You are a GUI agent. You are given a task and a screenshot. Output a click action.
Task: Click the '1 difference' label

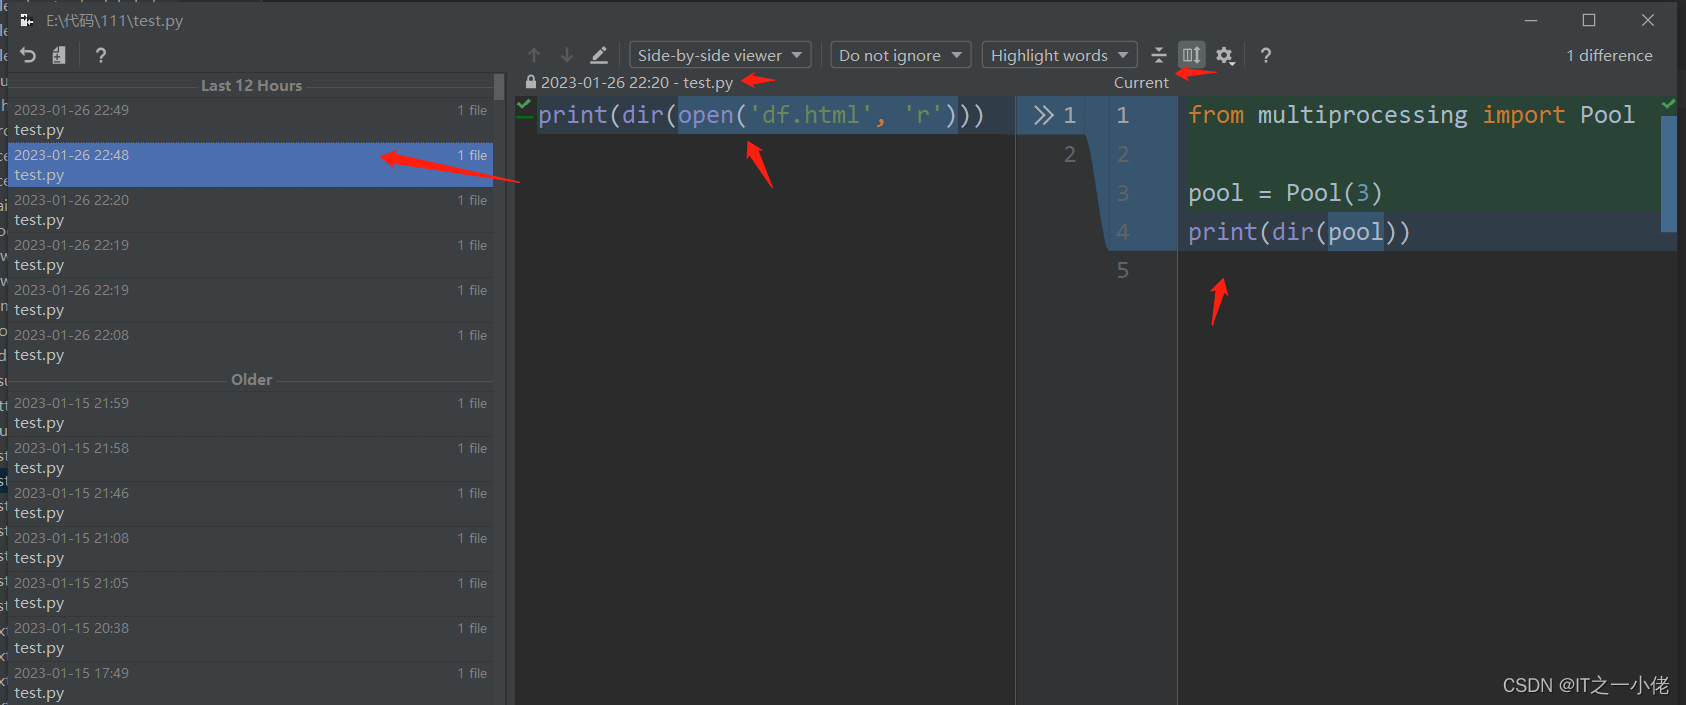click(1609, 55)
